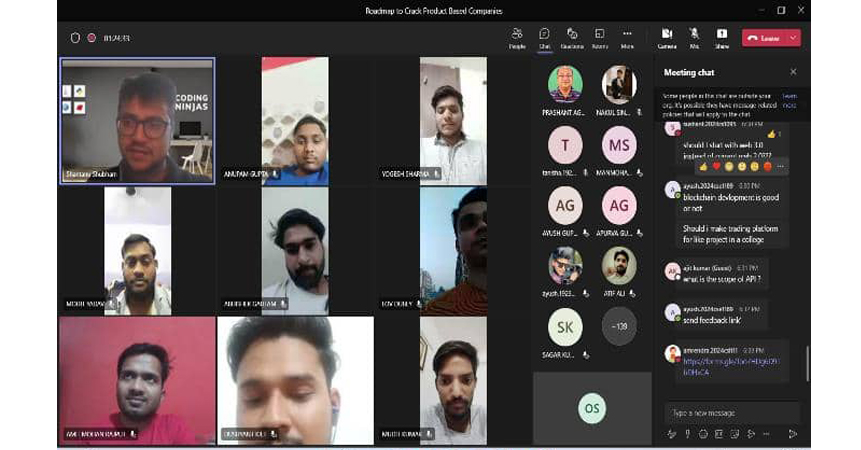The height and width of the screenshot is (450, 861).
Task: Click the format text icon in chat
Action: (x=671, y=434)
